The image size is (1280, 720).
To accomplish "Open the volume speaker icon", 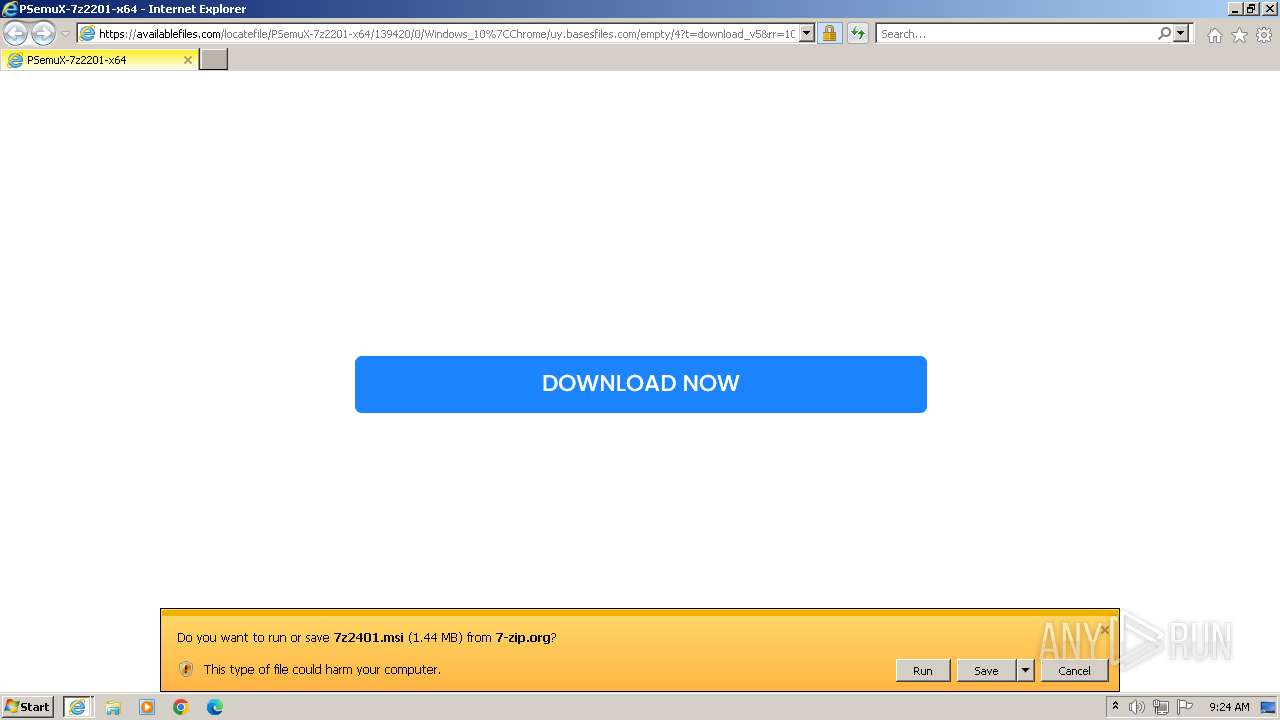I will [1137, 707].
